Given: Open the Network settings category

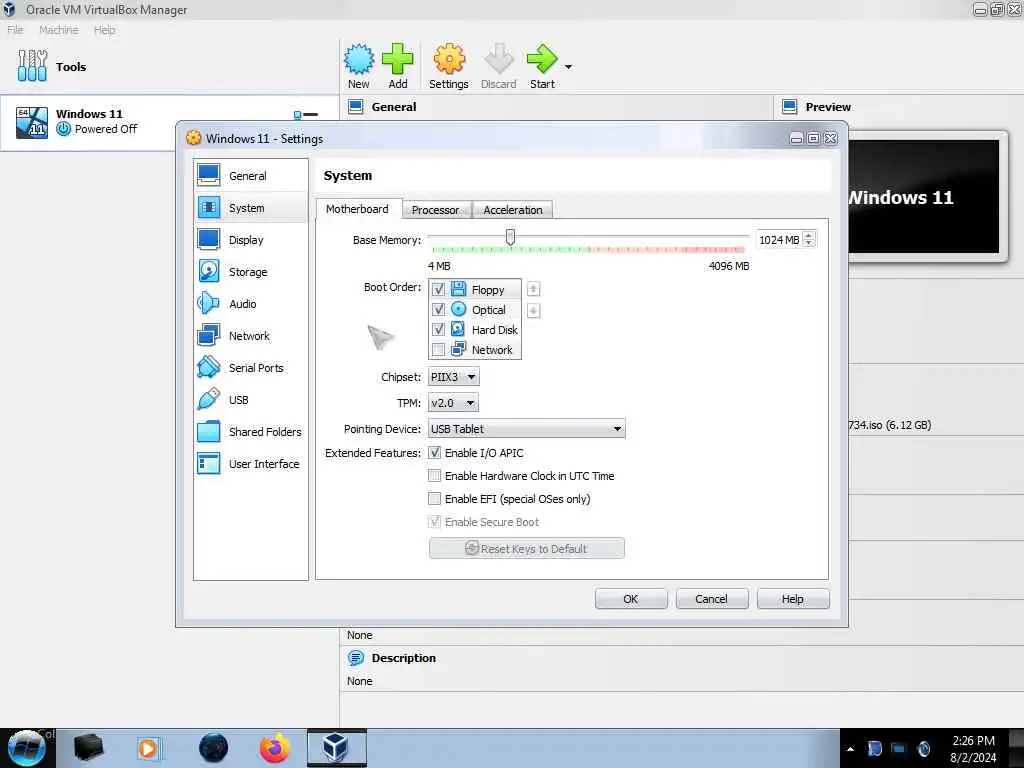Looking at the screenshot, I should point(251,336).
